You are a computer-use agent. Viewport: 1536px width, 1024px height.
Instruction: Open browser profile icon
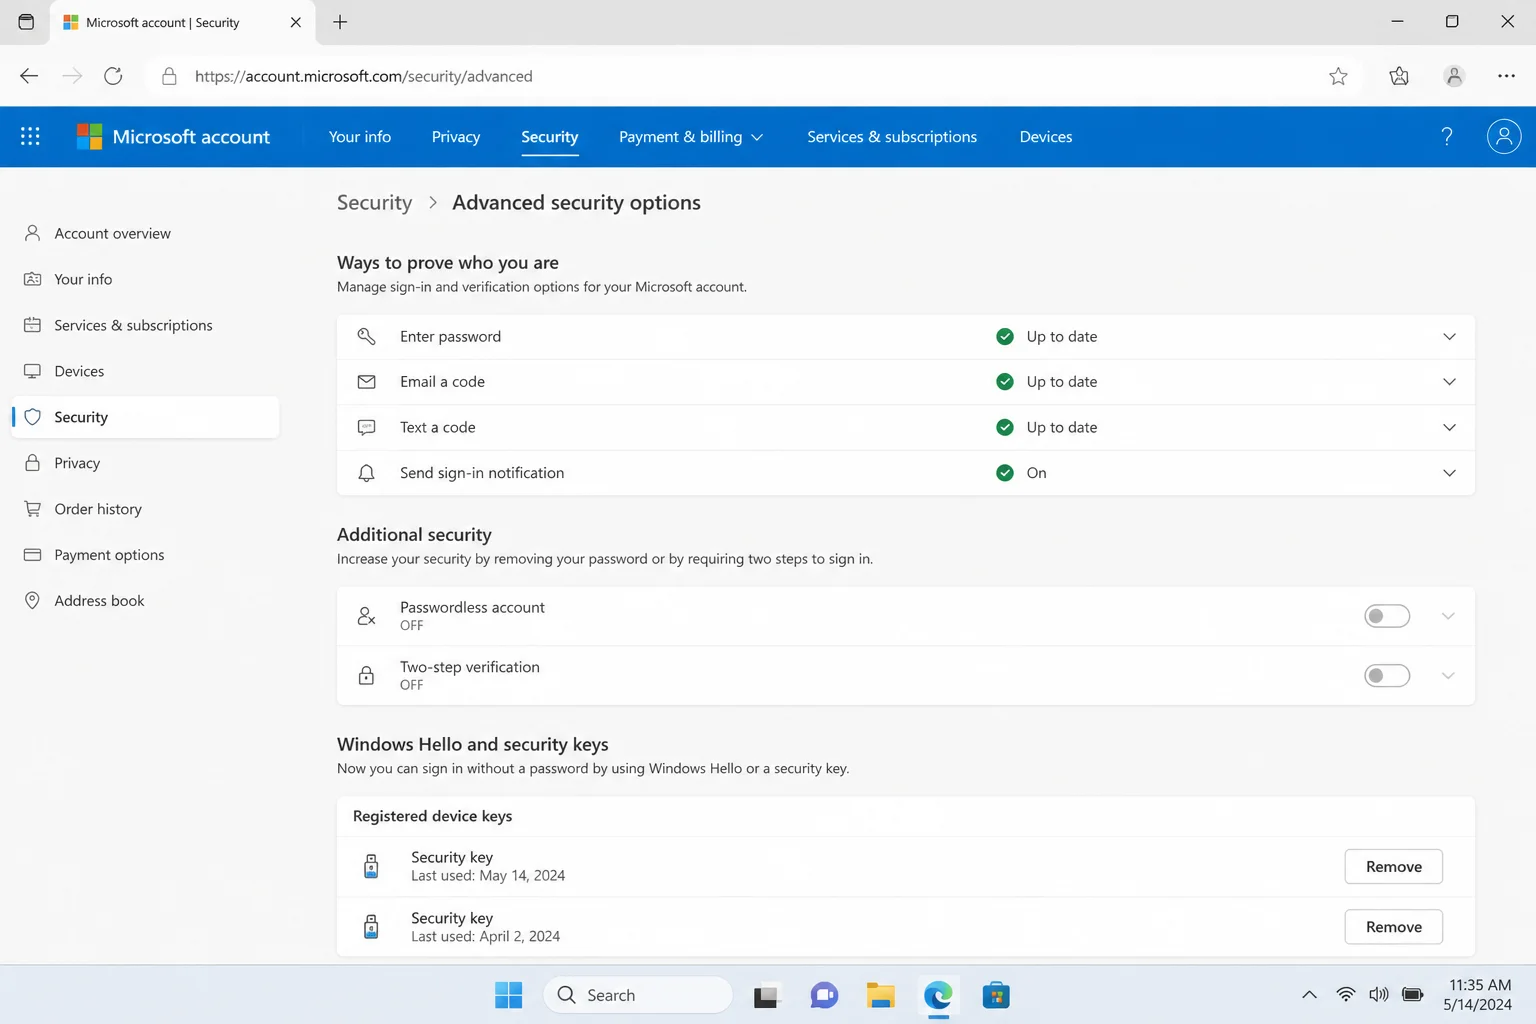point(1454,76)
